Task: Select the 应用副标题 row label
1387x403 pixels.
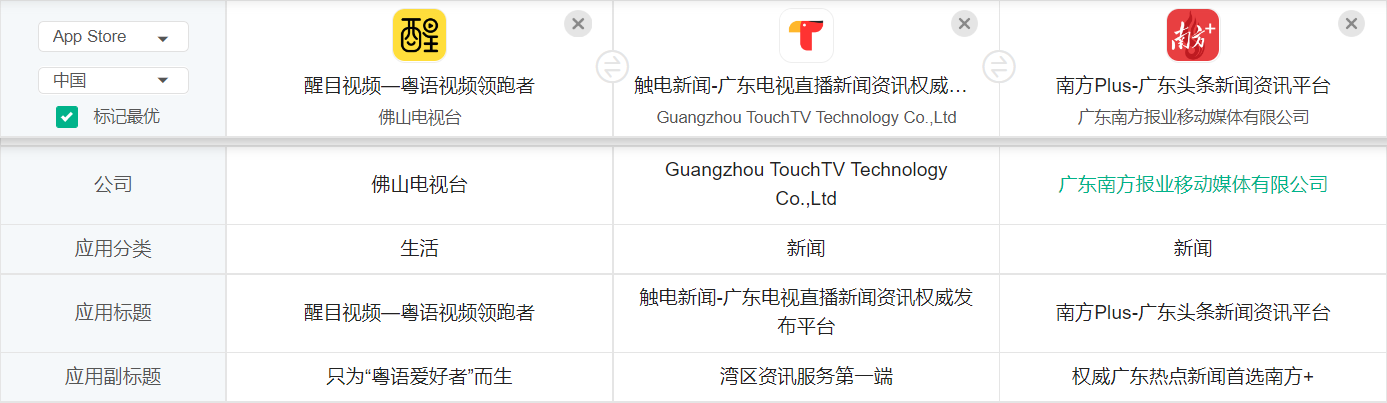Action: click(x=113, y=377)
